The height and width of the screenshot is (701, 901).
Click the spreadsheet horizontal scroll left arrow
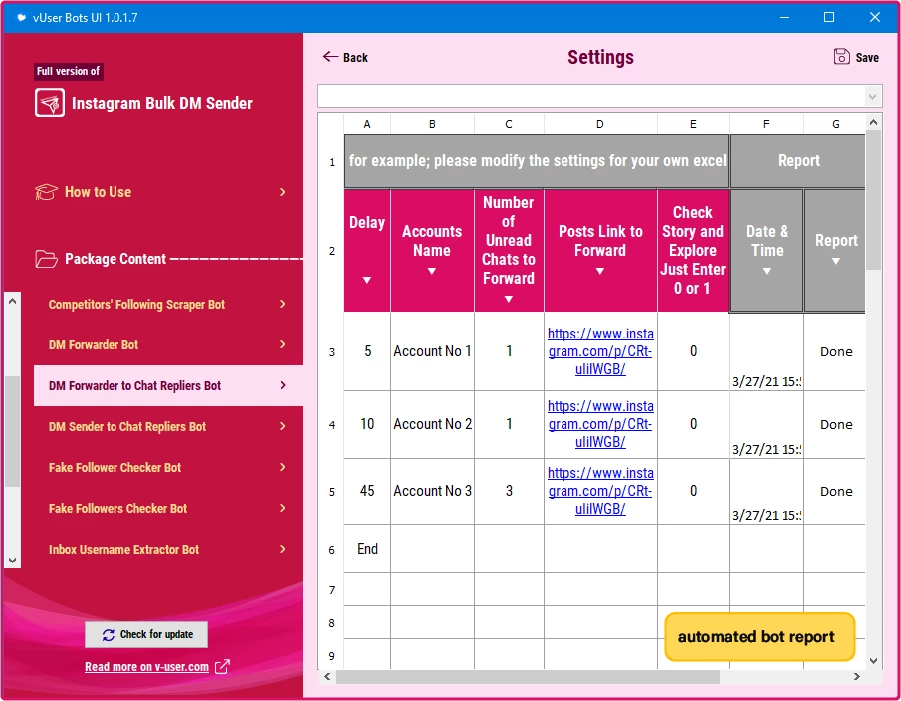[x=327, y=677]
